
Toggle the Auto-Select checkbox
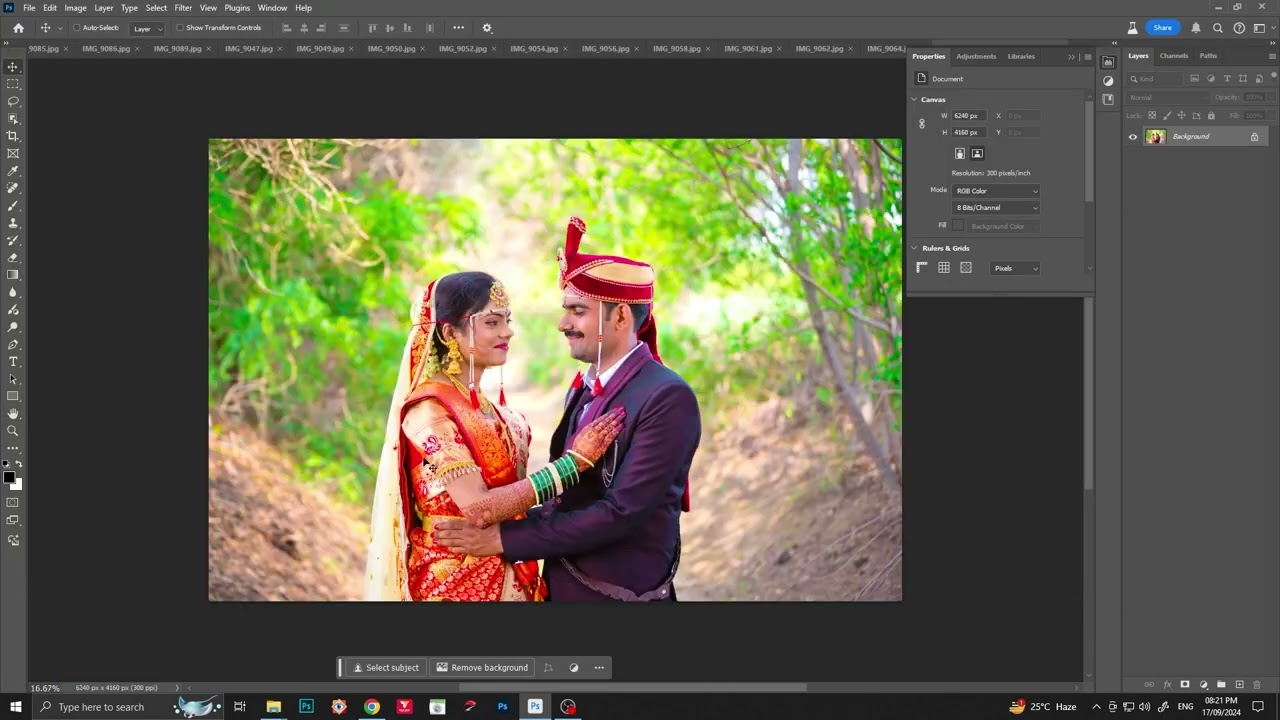(77, 28)
